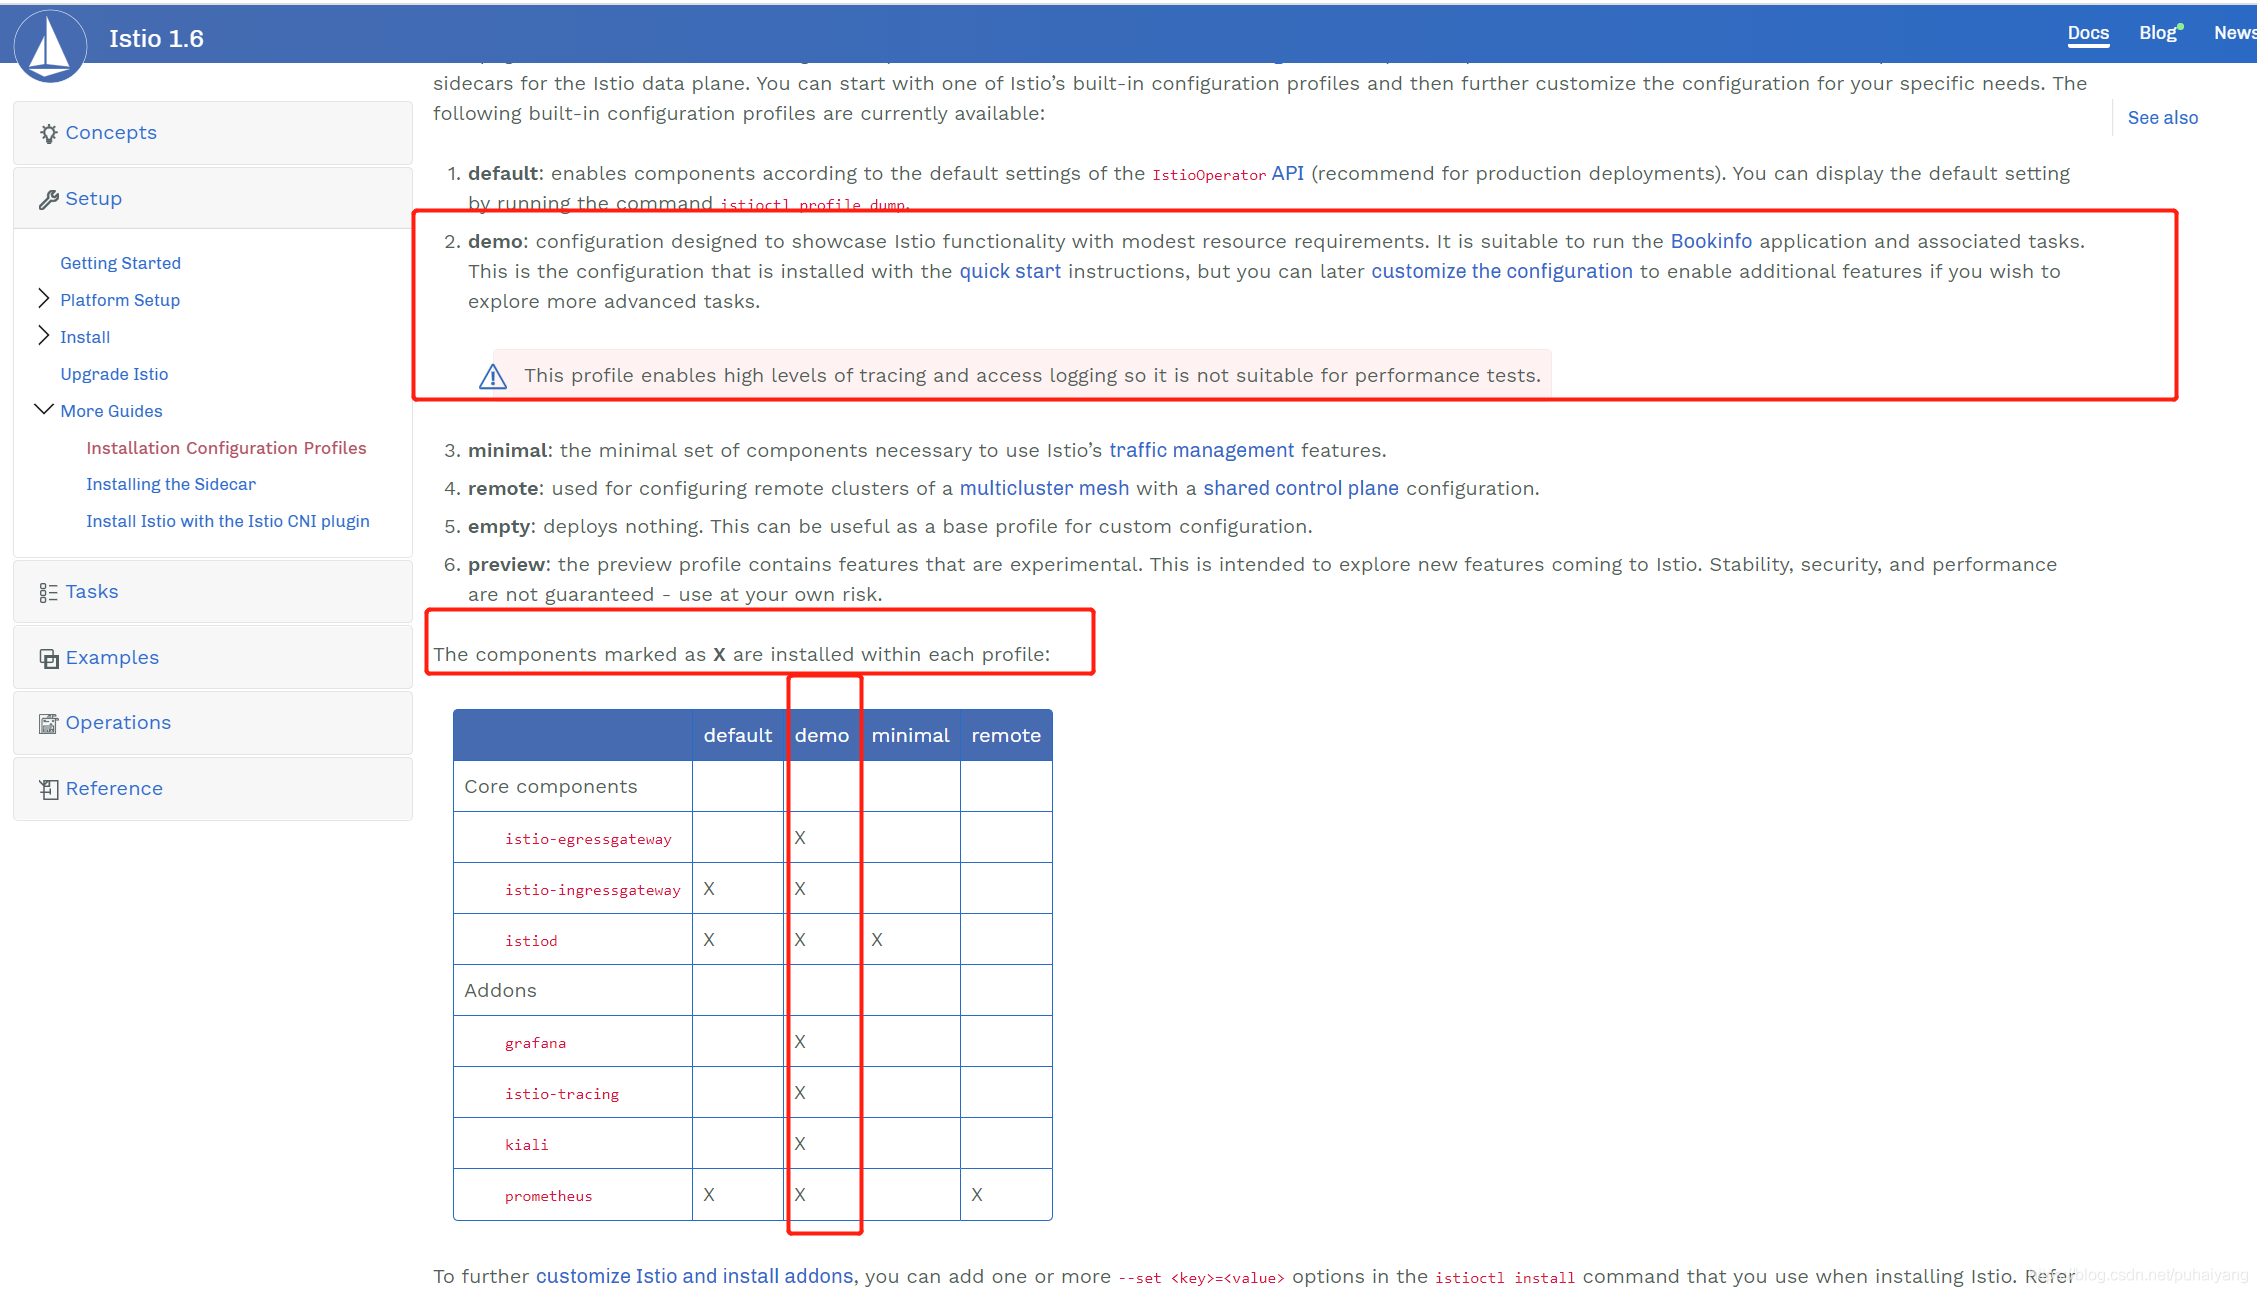The image size is (2257, 1293).
Task: Open the News tab in header
Action: pos(2235,33)
